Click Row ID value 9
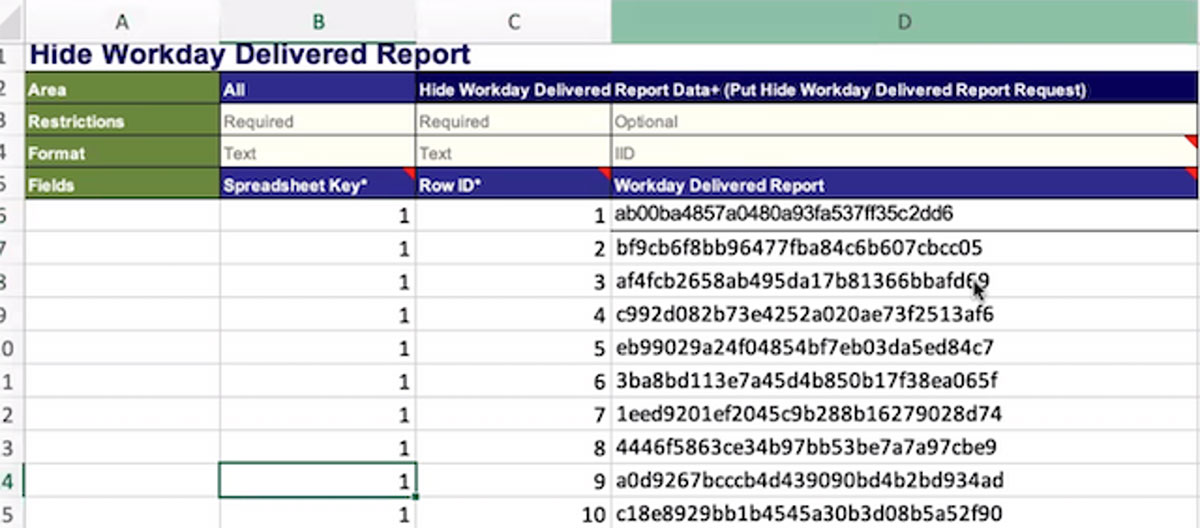 click(513, 481)
